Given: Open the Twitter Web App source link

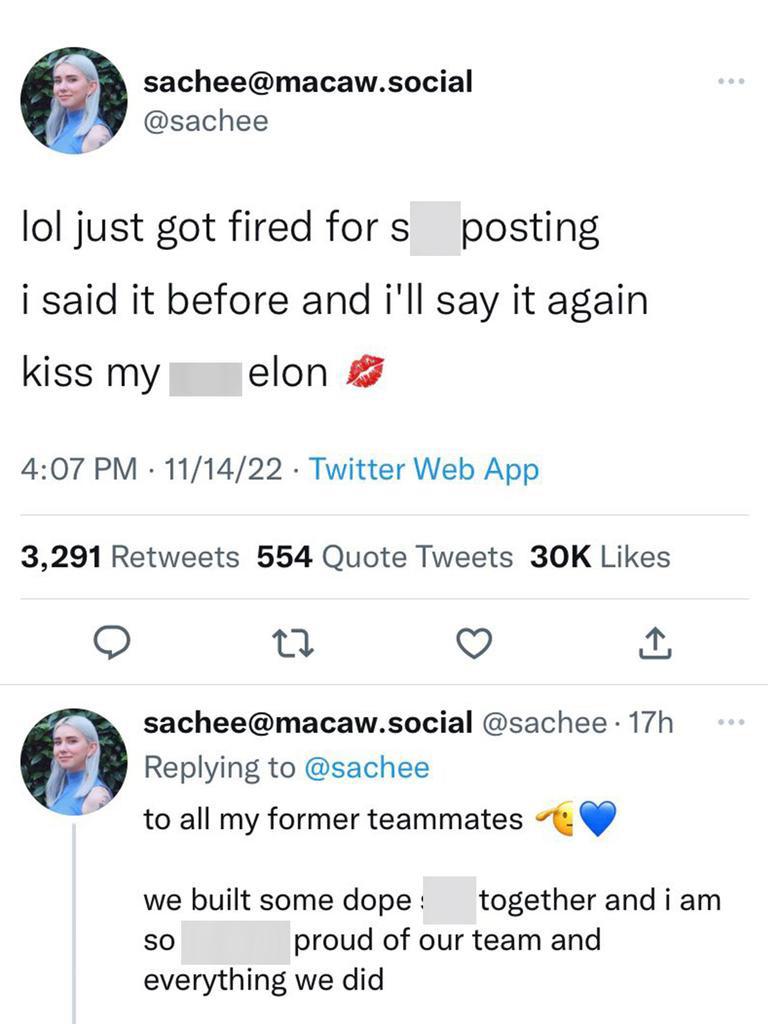Looking at the screenshot, I should [x=424, y=469].
